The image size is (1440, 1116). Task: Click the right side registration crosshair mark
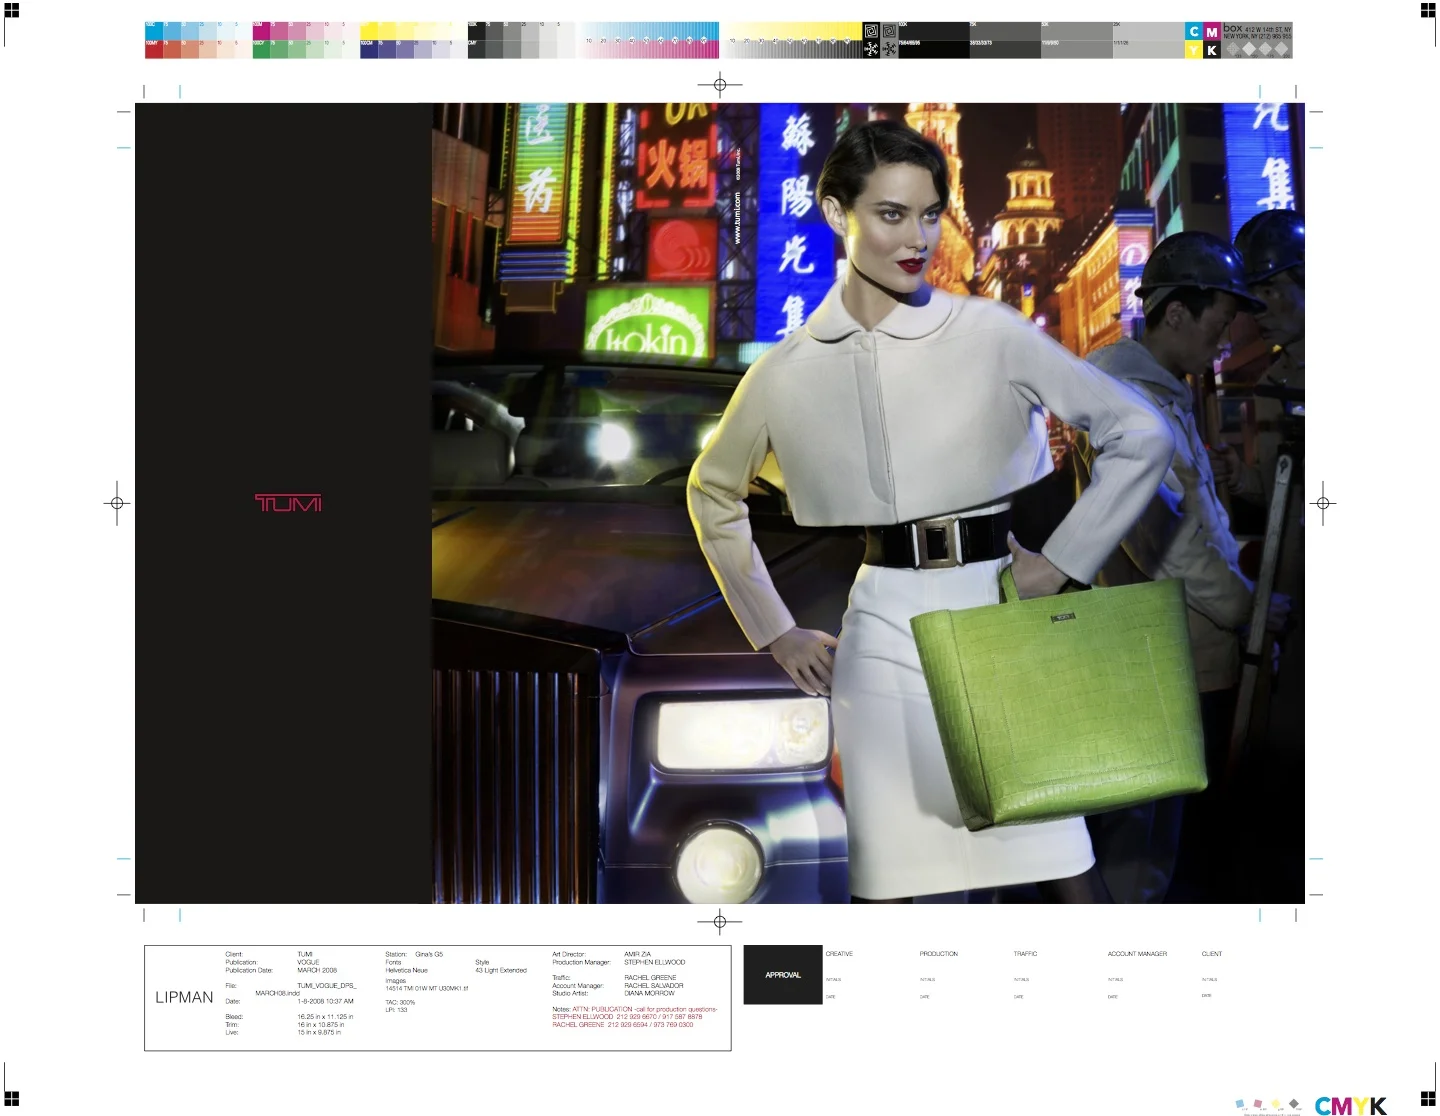click(1323, 503)
